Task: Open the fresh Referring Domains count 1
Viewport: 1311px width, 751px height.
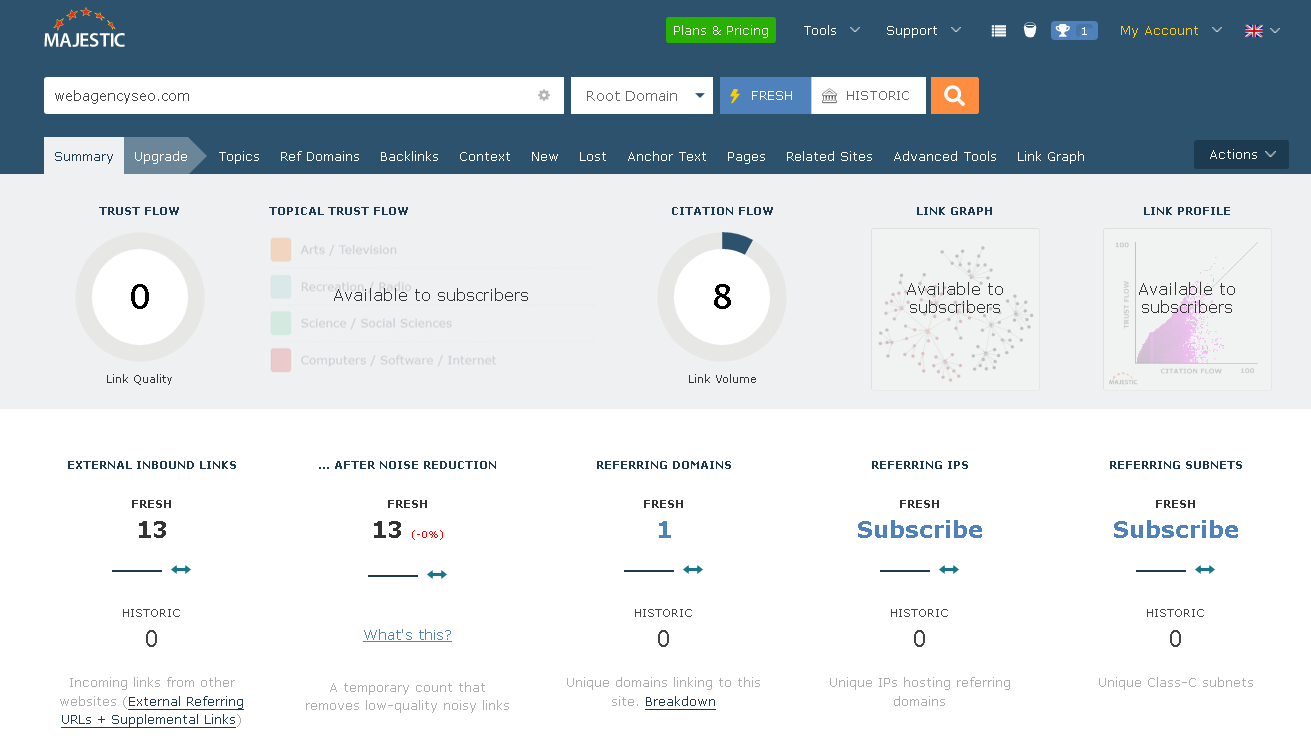Action: (x=664, y=530)
